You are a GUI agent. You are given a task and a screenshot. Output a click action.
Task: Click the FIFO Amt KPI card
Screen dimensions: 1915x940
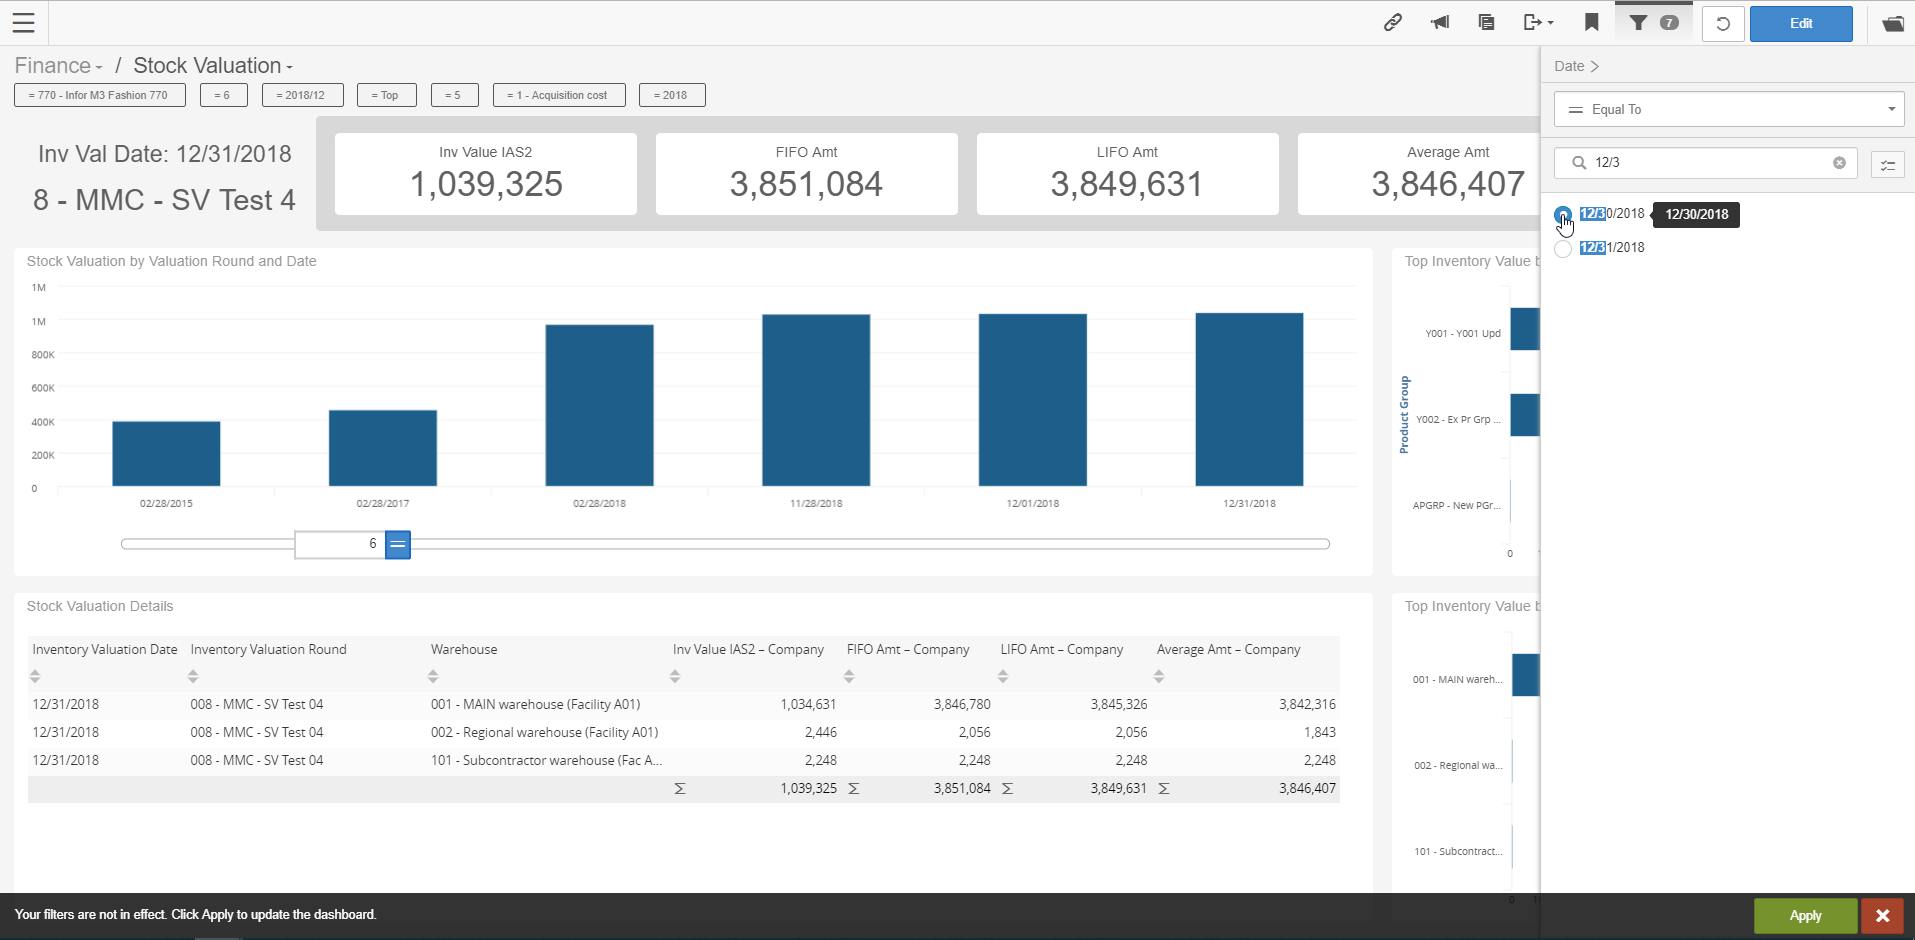click(807, 174)
